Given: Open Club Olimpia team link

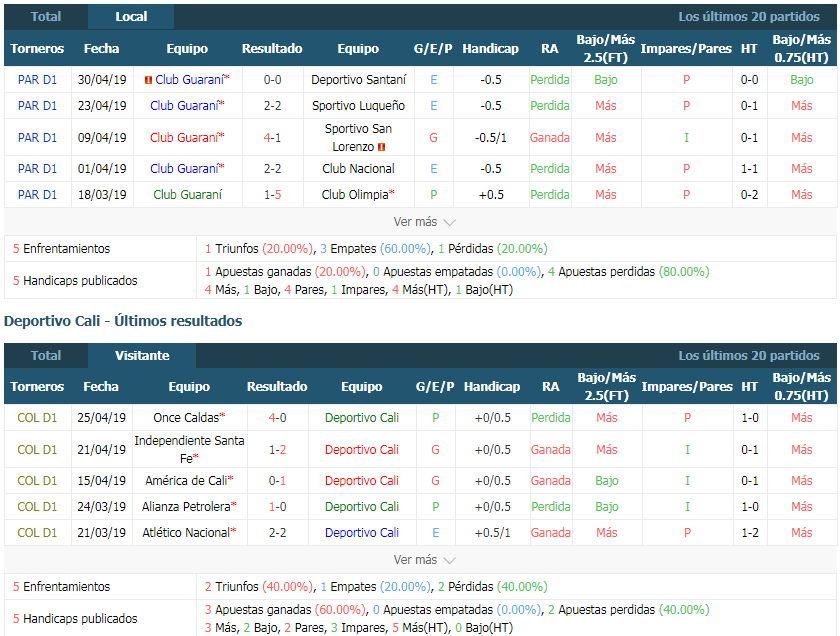Looking at the screenshot, I should tap(355, 194).
